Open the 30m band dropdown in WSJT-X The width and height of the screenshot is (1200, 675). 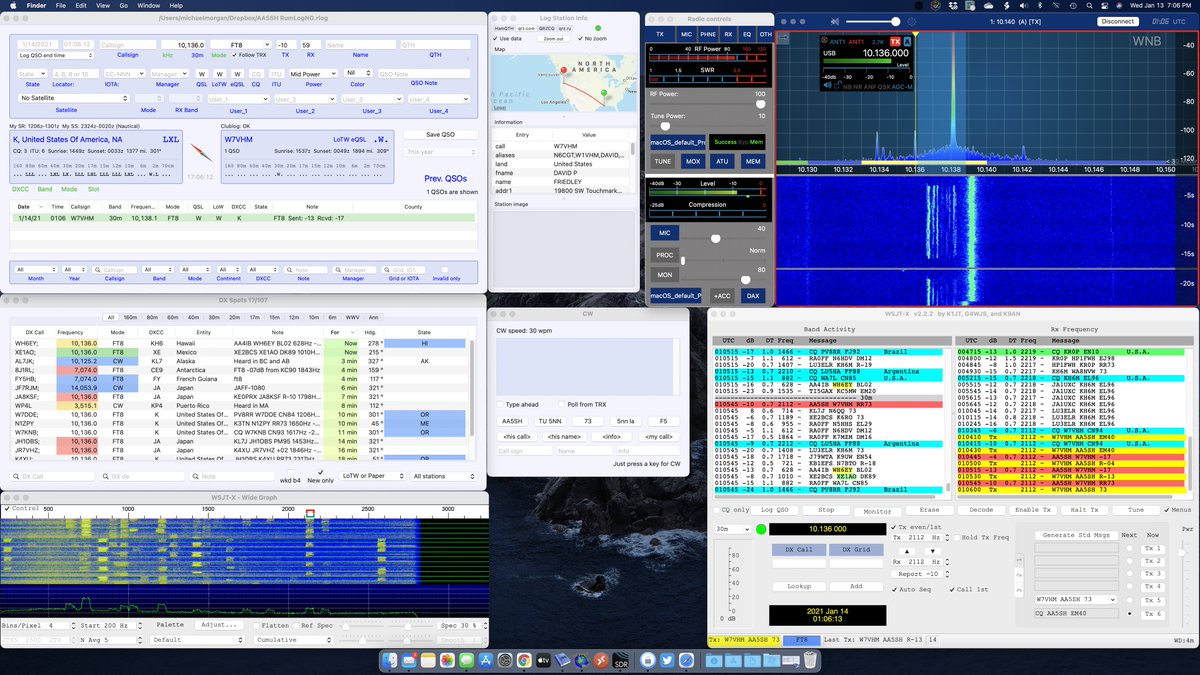point(732,529)
